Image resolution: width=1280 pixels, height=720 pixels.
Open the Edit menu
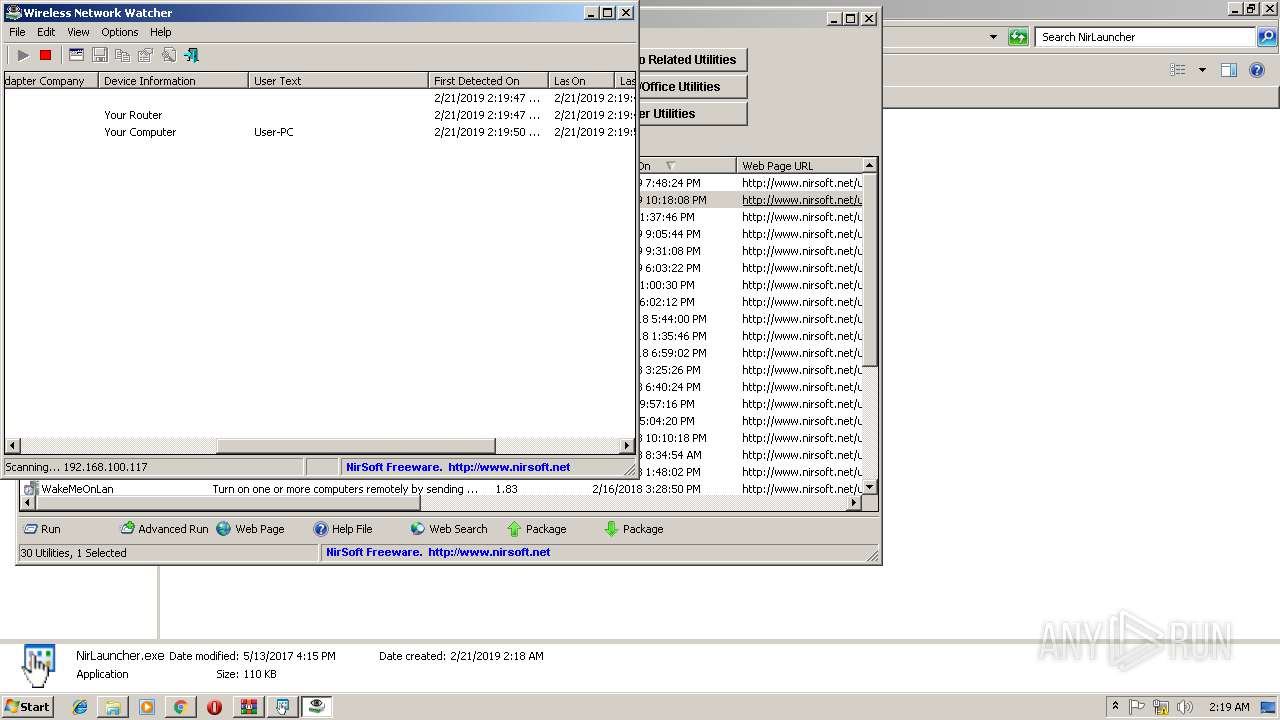pyautogui.click(x=46, y=32)
